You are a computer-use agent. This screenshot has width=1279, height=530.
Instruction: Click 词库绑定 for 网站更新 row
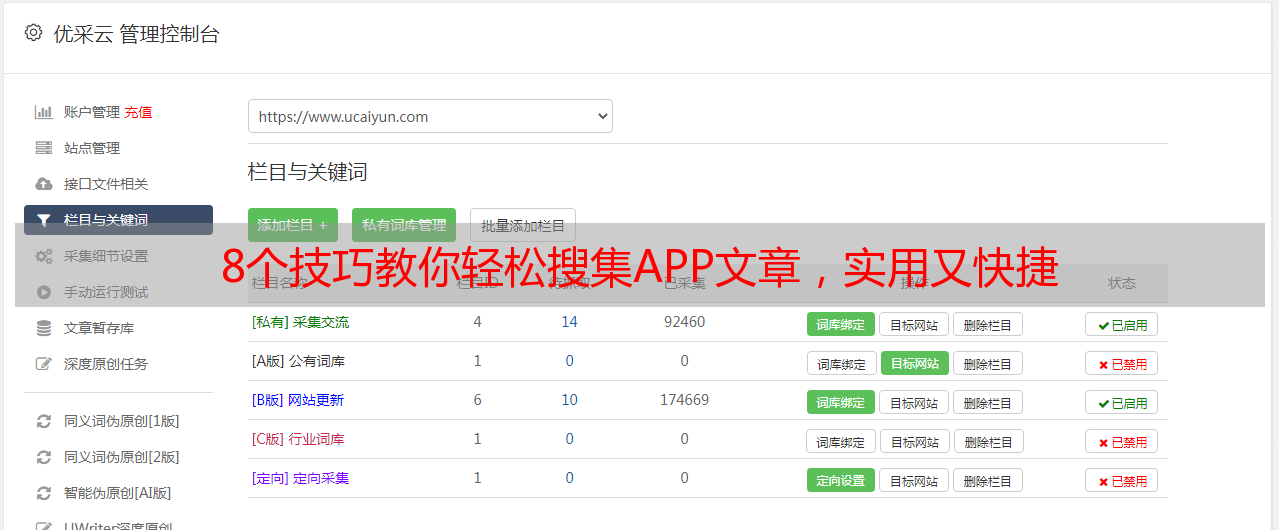[x=841, y=402]
